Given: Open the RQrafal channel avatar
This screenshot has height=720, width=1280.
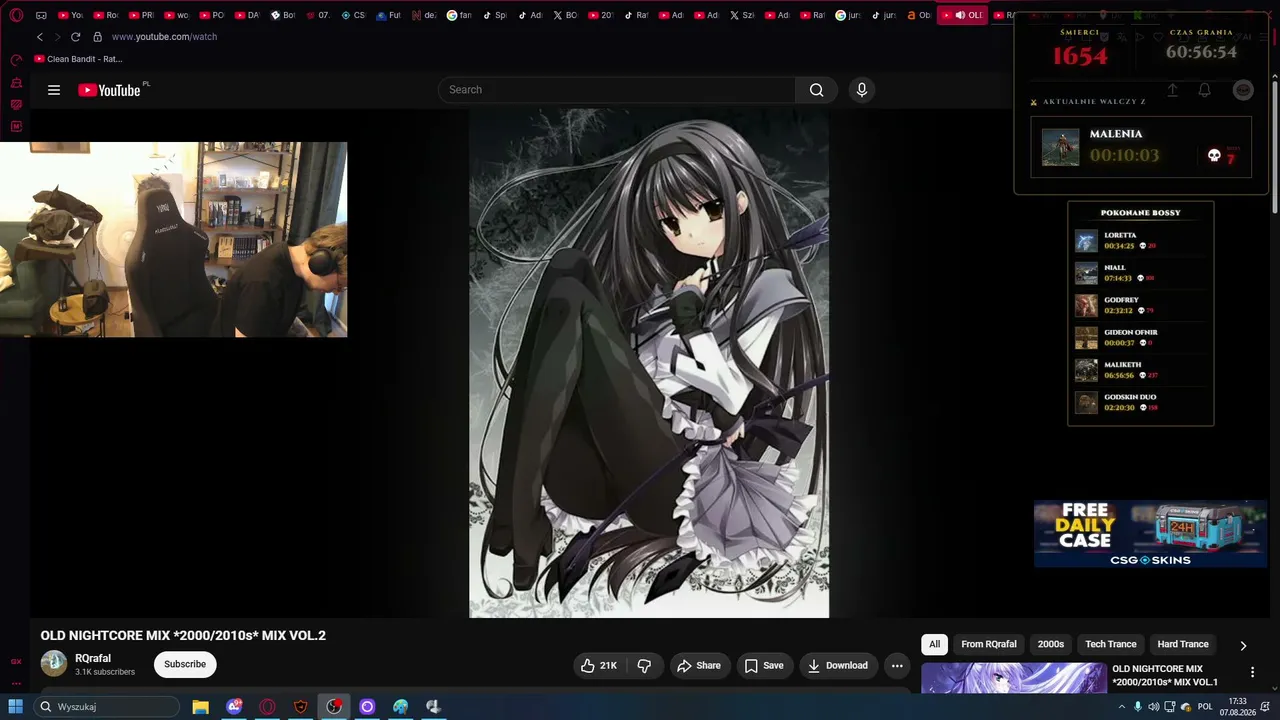Looking at the screenshot, I should [x=54, y=664].
